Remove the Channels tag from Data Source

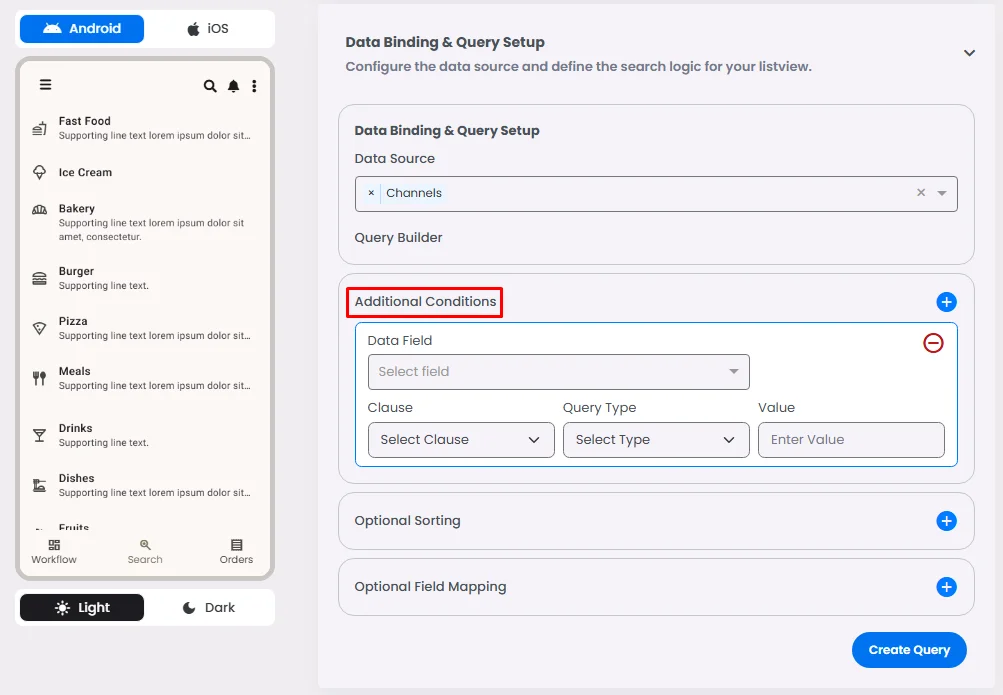tap(371, 193)
